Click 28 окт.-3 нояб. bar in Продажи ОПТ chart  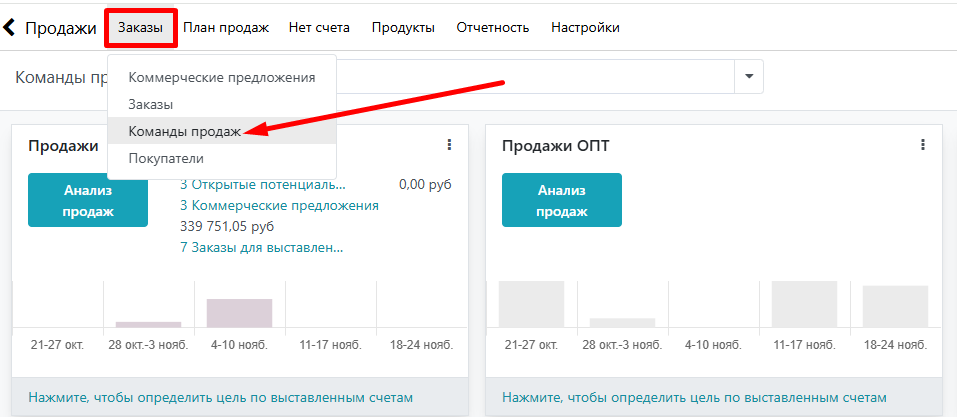(622, 323)
